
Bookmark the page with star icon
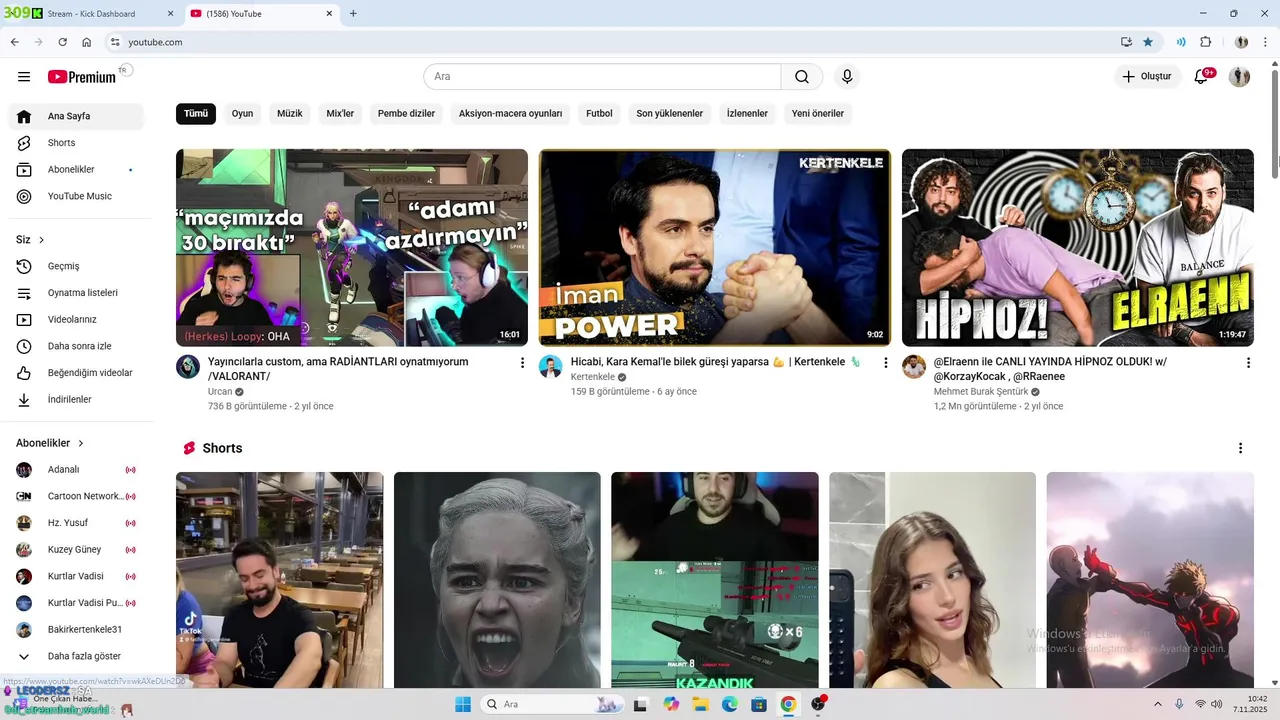click(x=1148, y=42)
